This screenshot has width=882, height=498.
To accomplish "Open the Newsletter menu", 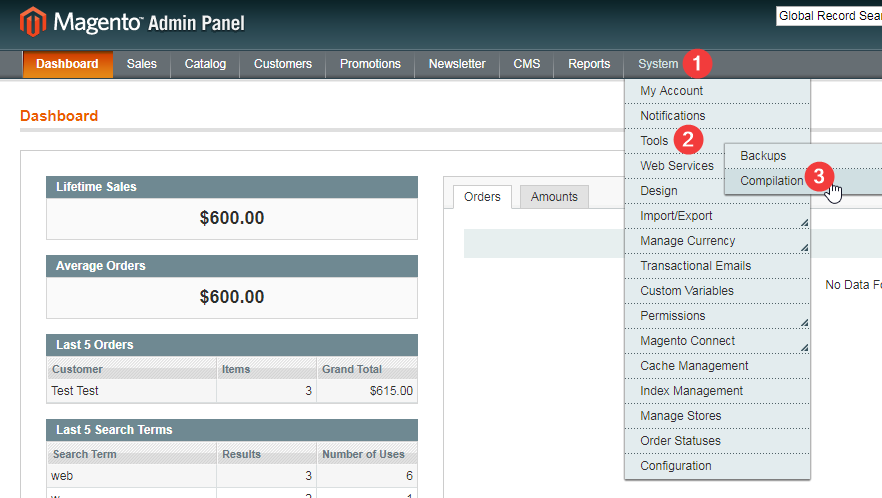I will (x=457, y=64).
